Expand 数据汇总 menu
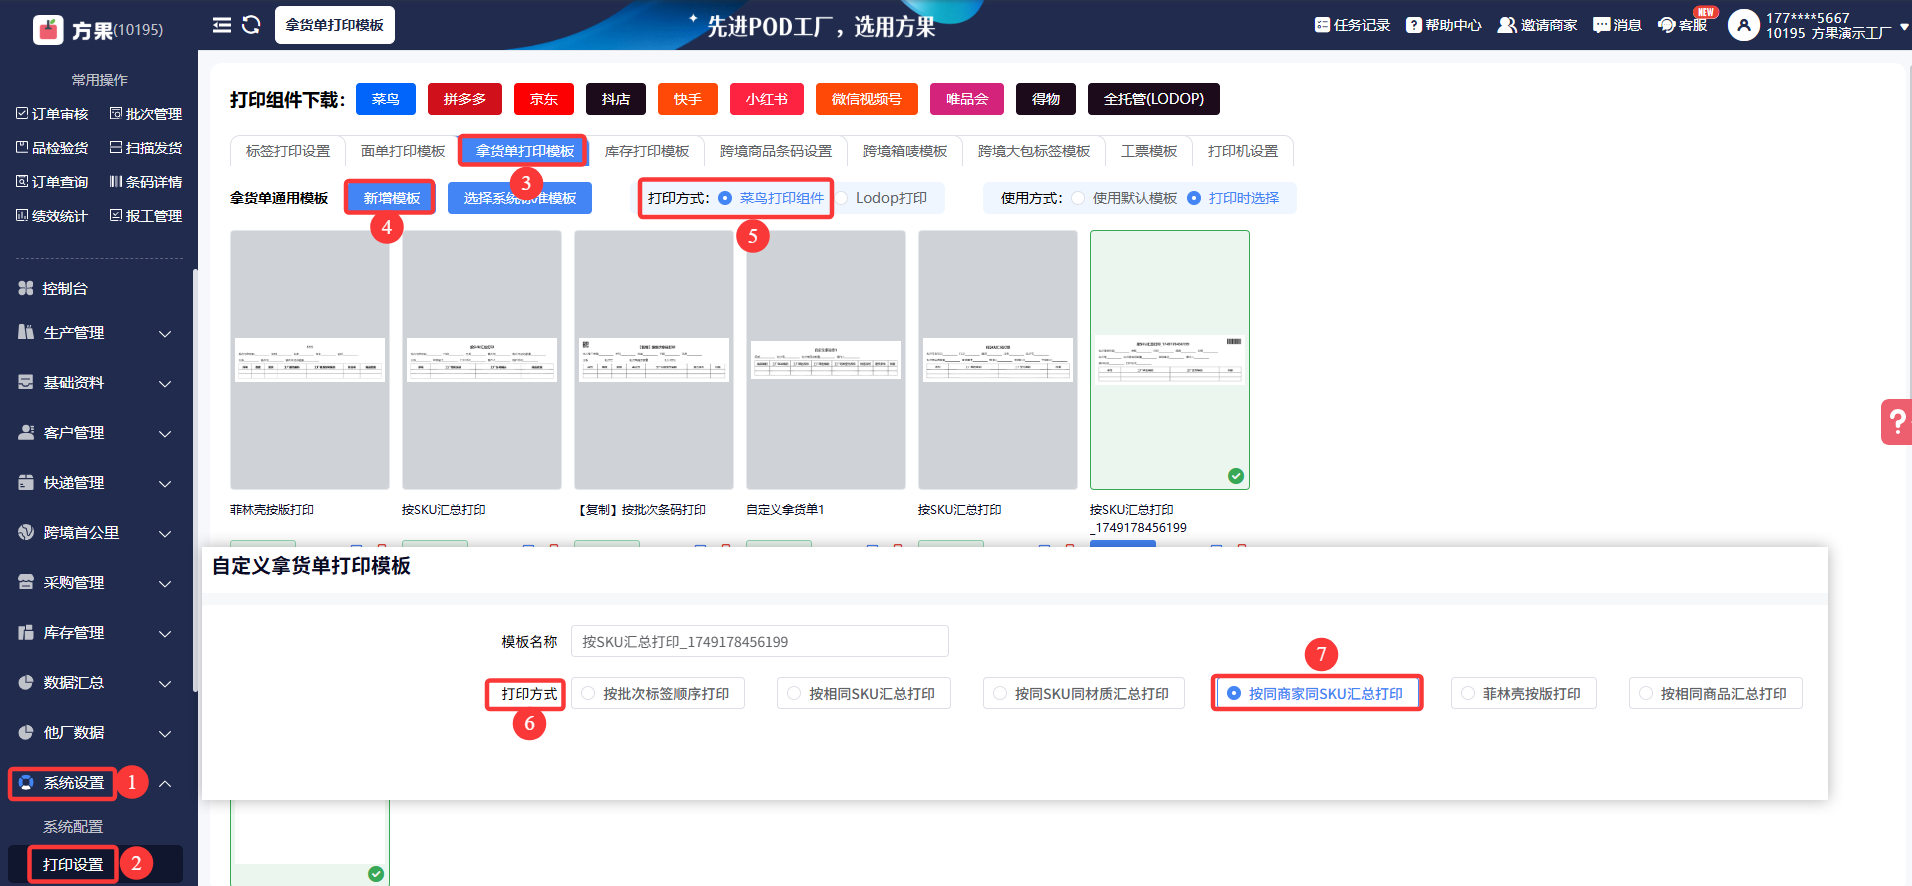The width and height of the screenshot is (1912, 886). coord(96,683)
